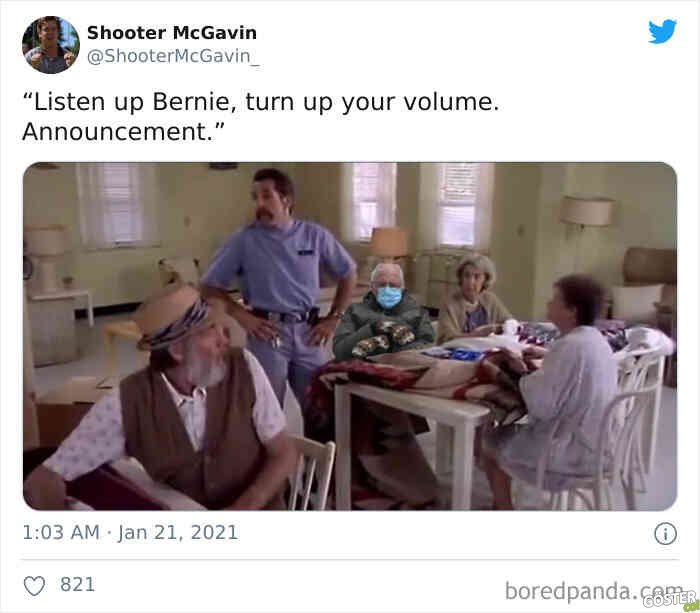Open the info circle icon
Screen dimensions: 700x613
665,534
